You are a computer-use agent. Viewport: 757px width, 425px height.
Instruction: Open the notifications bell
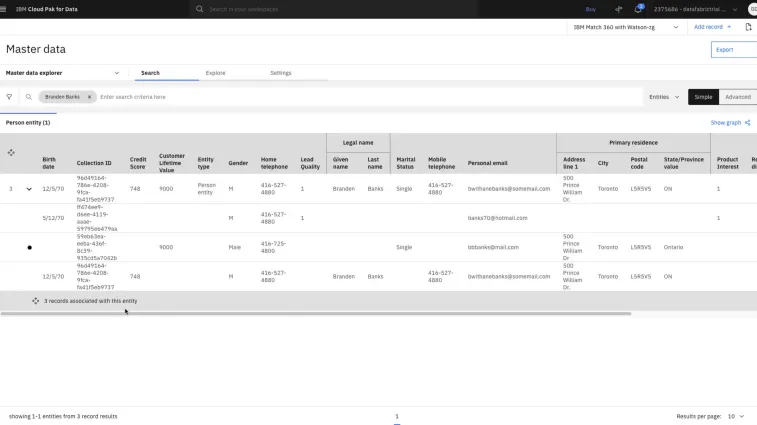(x=638, y=9)
